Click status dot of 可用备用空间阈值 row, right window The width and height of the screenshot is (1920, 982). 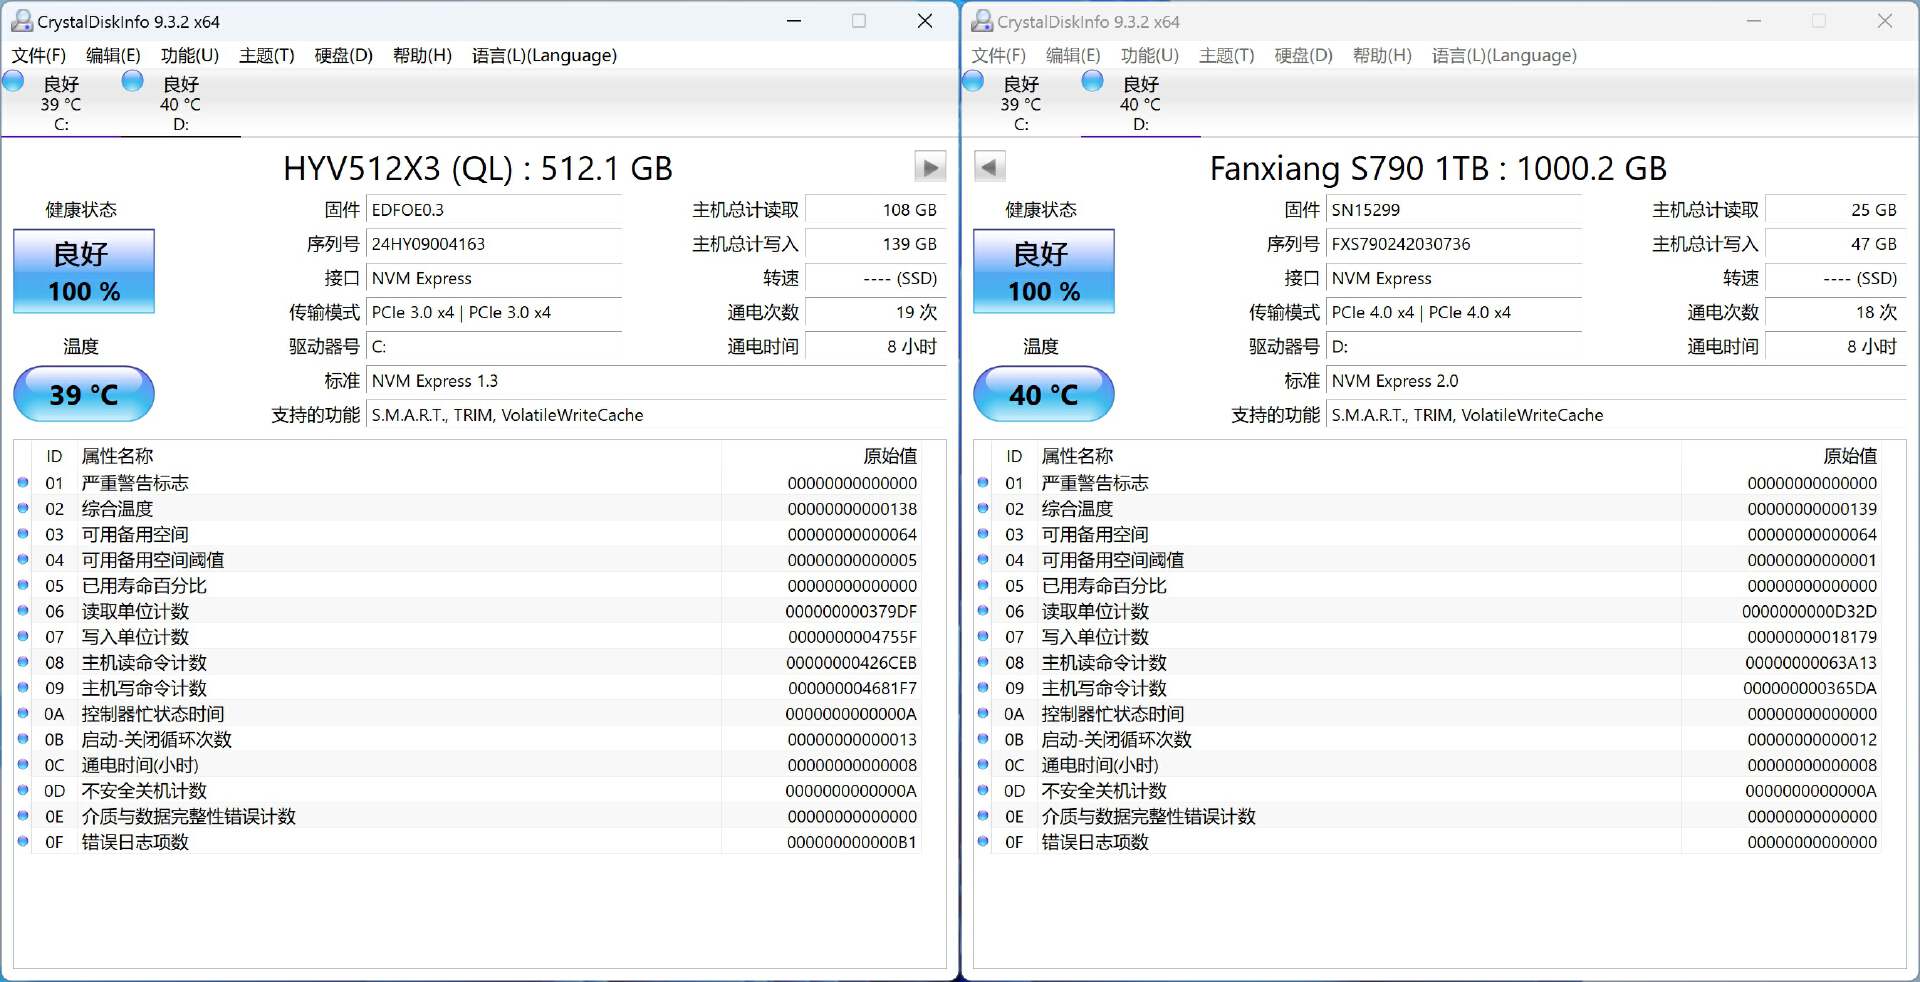[983, 559]
